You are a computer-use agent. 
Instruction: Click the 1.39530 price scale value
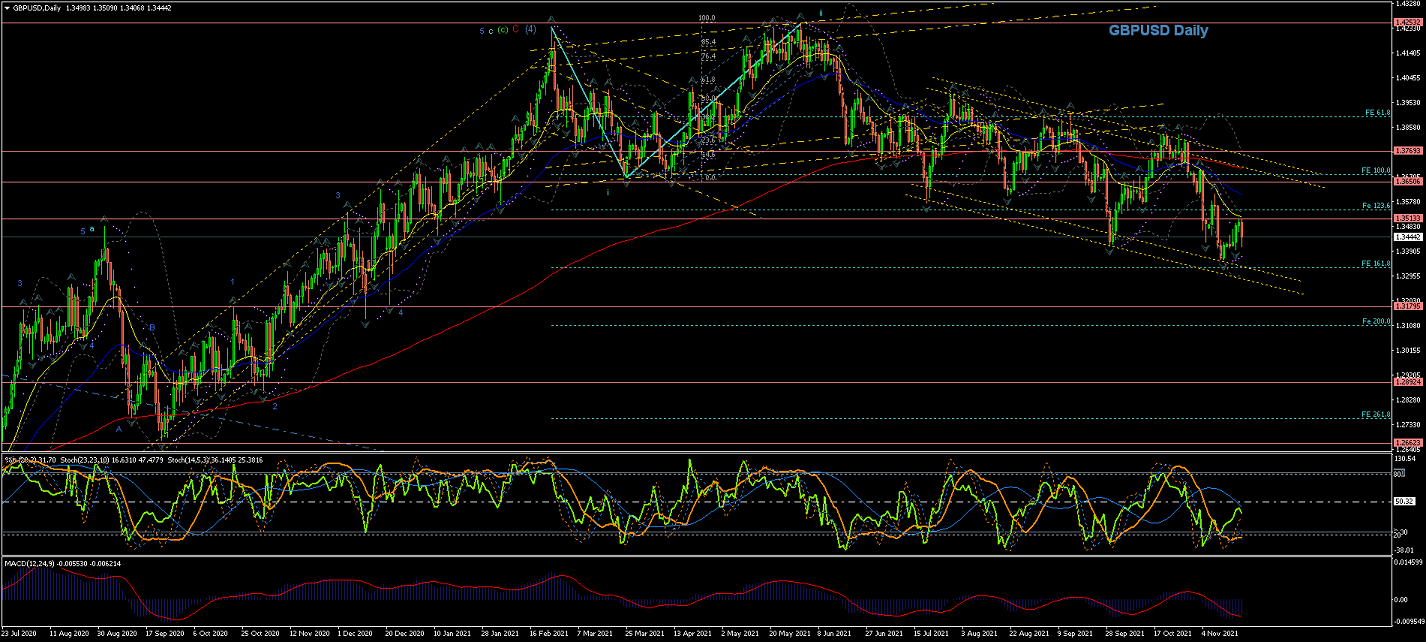click(x=1406, y=102)
